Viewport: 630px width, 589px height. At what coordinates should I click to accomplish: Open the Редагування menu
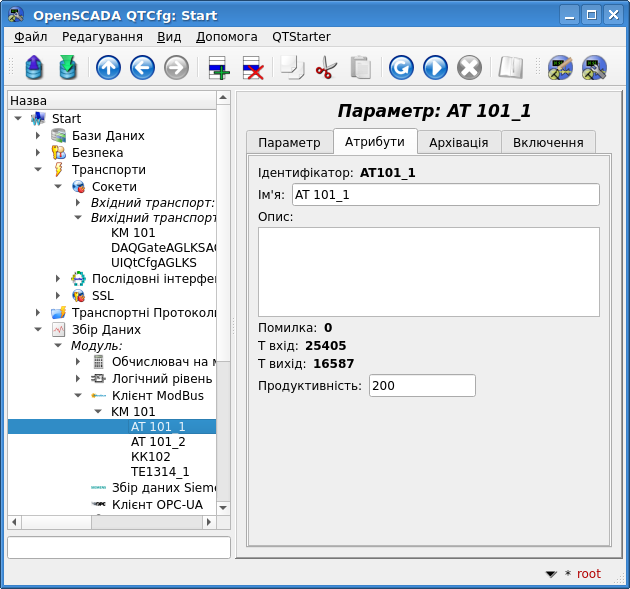point(102,37)
